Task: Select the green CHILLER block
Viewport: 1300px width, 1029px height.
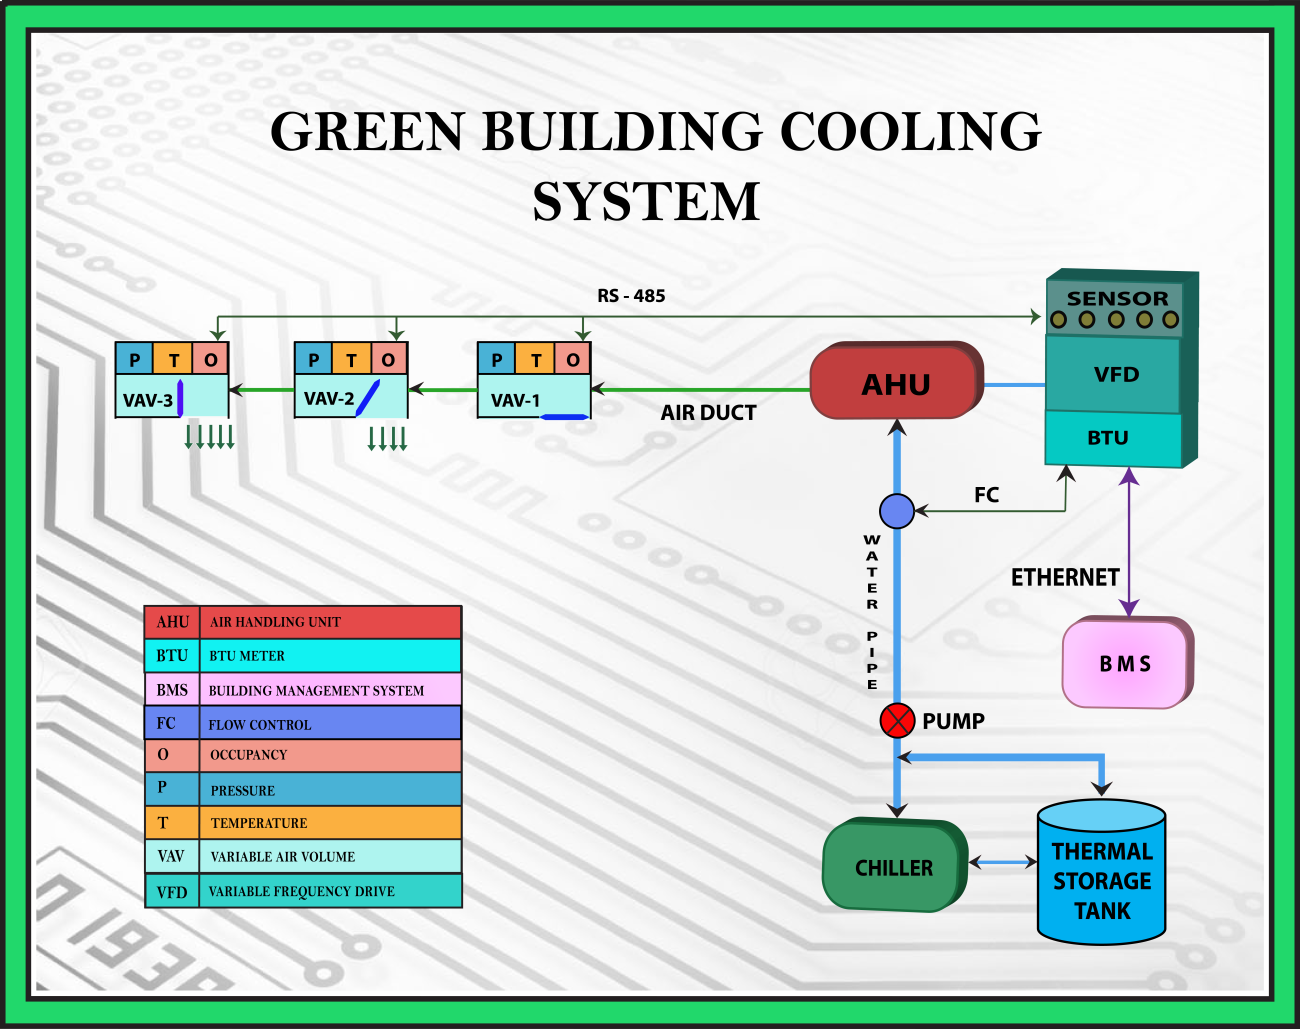Action: coord(895,866)
